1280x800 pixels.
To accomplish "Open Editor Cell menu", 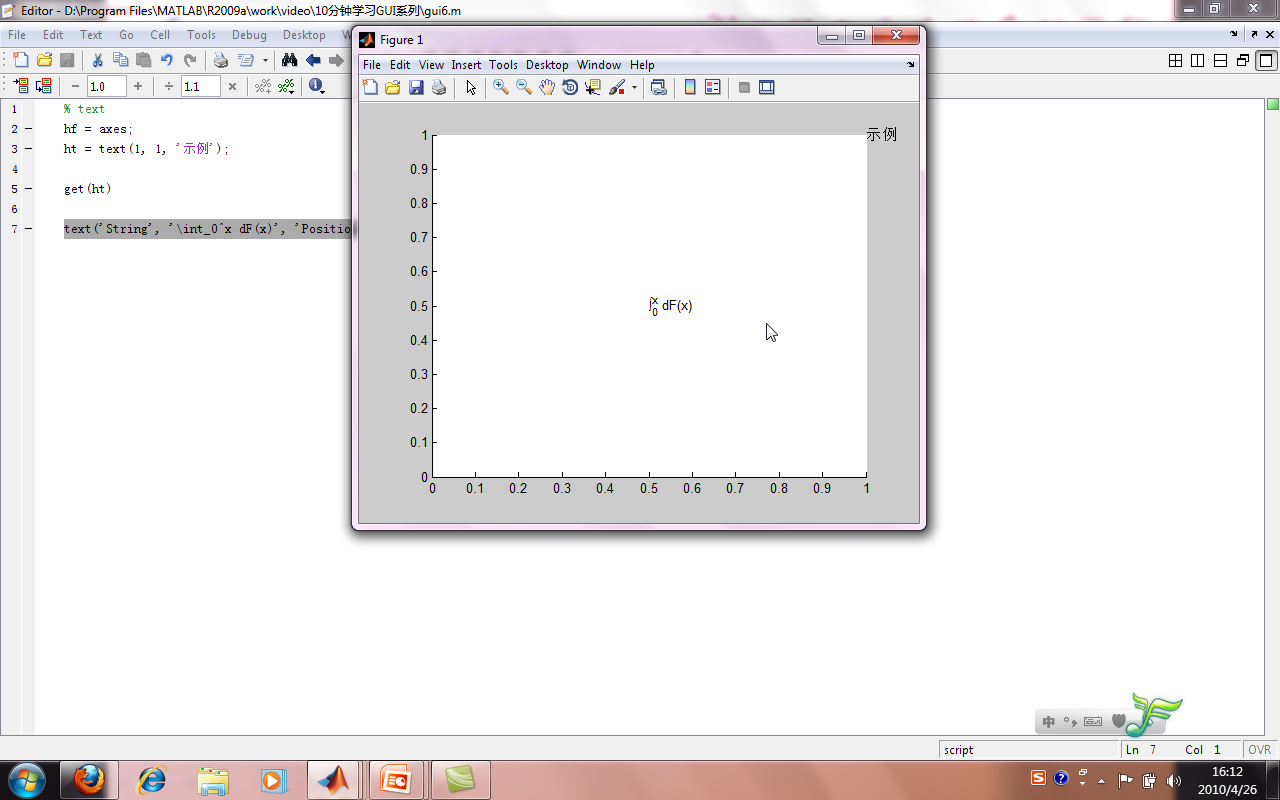I will pos(160,35).
